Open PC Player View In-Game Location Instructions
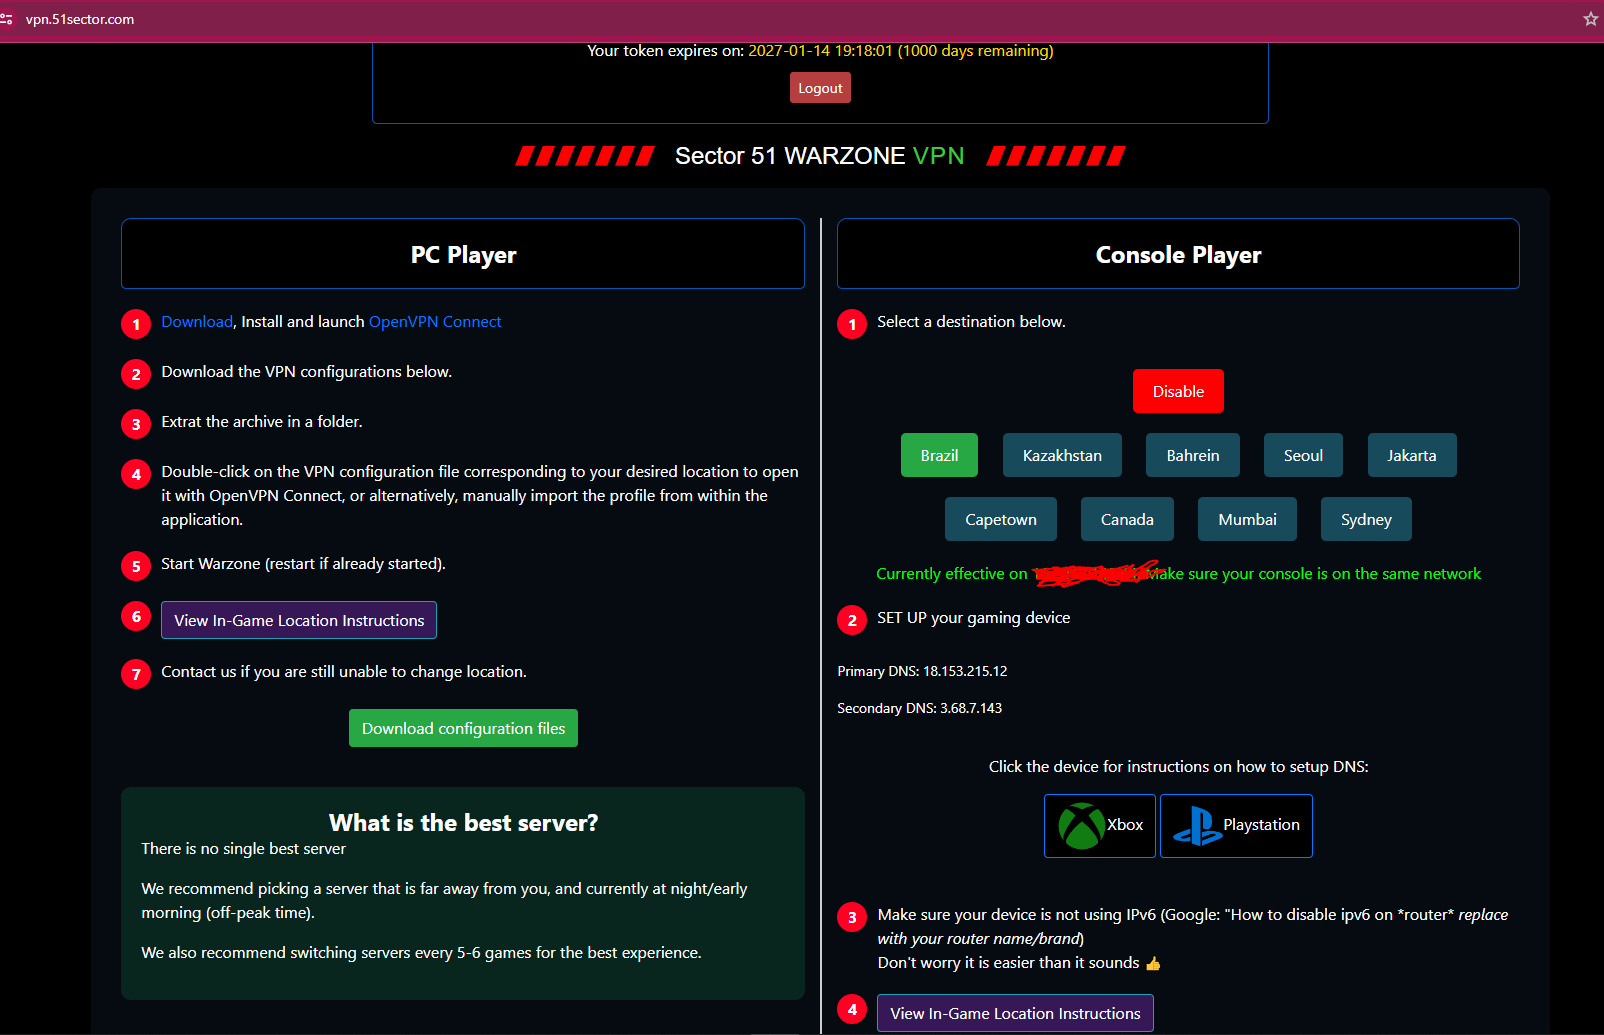Screen dimensions: 1604x1035 [299, 620]
